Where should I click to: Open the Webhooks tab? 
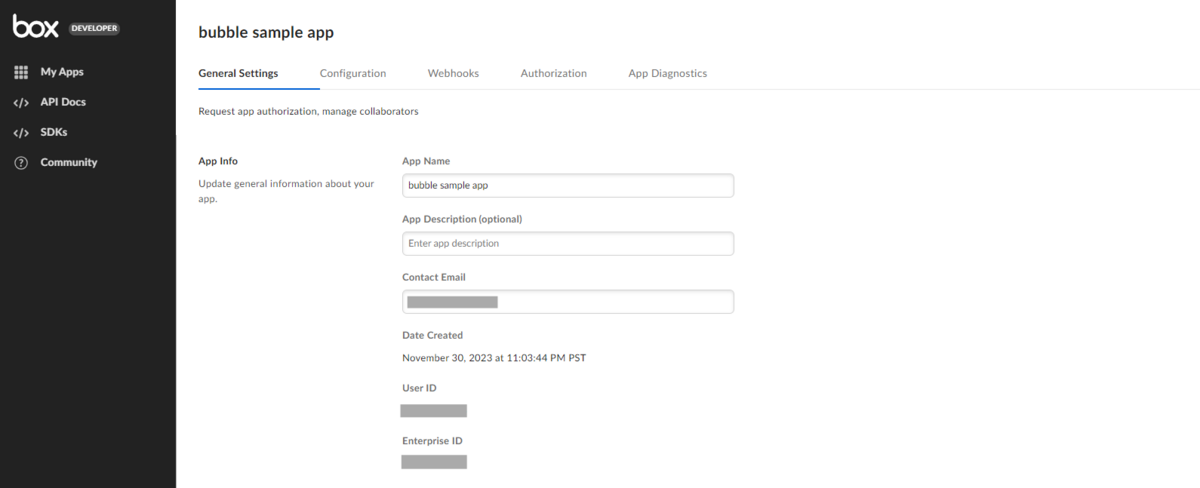(453, 73)
